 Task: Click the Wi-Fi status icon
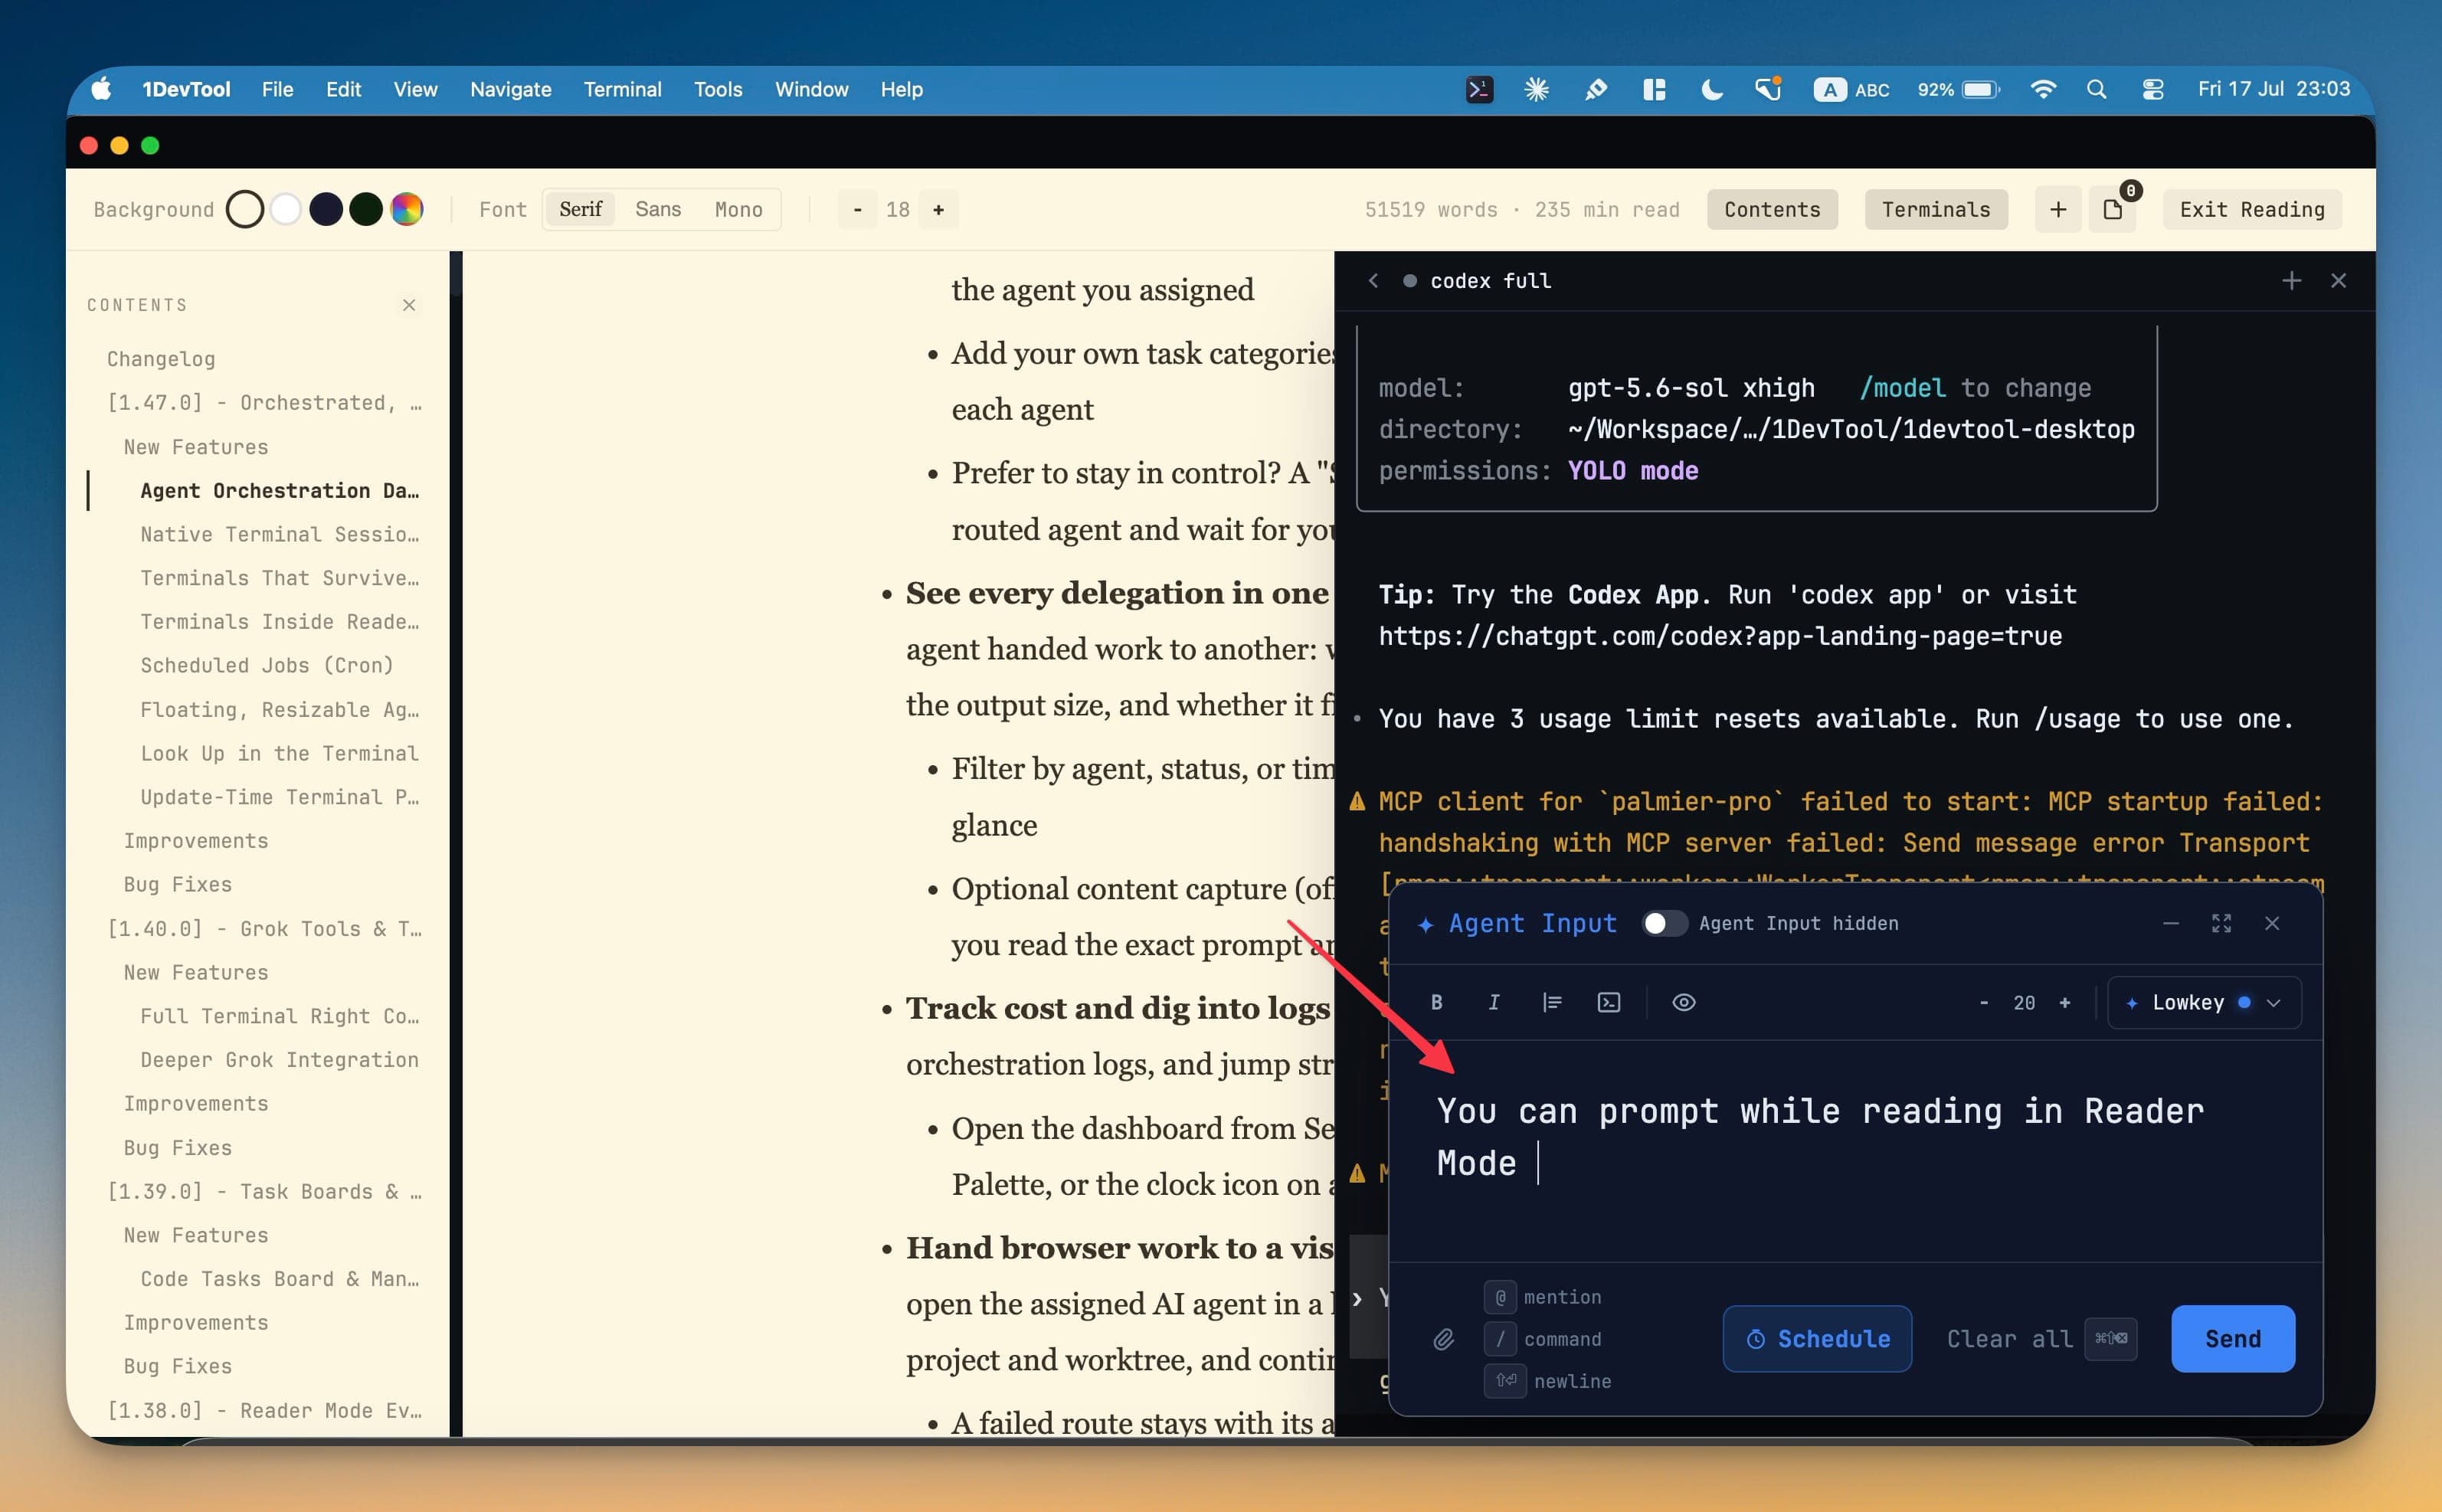click(2042, 89)
